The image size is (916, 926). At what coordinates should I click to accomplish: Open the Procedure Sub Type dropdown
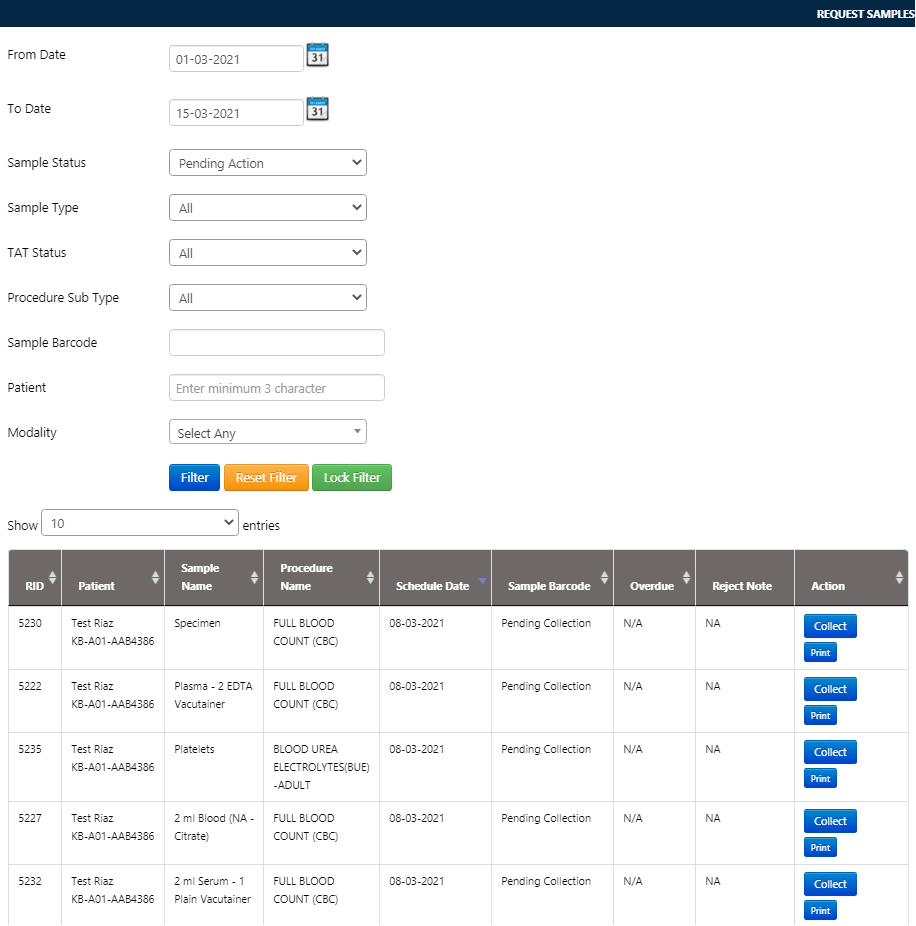coord(268,298)
